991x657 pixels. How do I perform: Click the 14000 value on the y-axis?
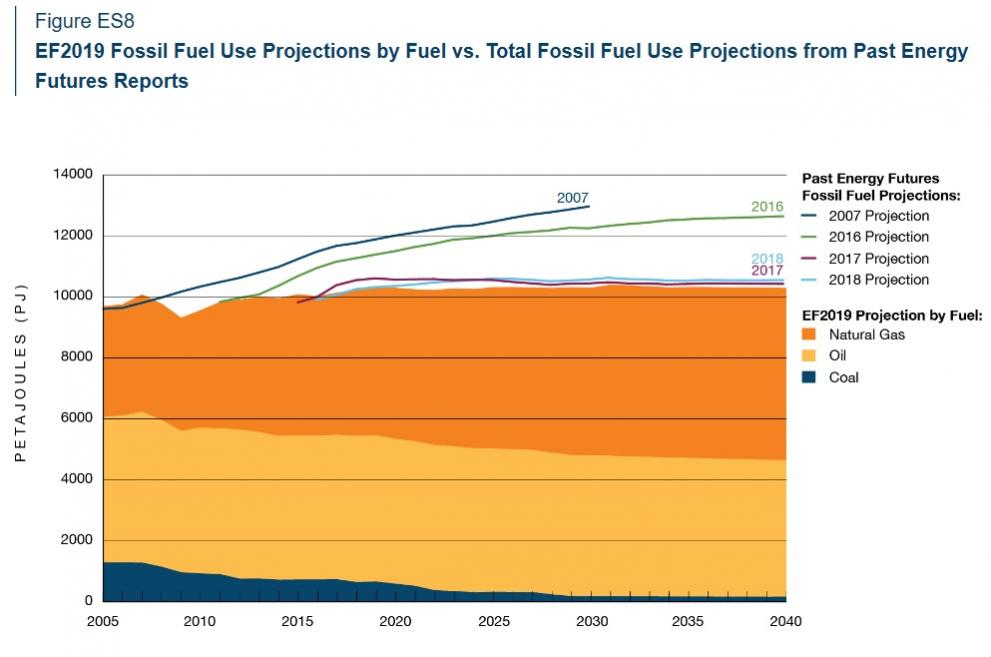coord(72,175)
